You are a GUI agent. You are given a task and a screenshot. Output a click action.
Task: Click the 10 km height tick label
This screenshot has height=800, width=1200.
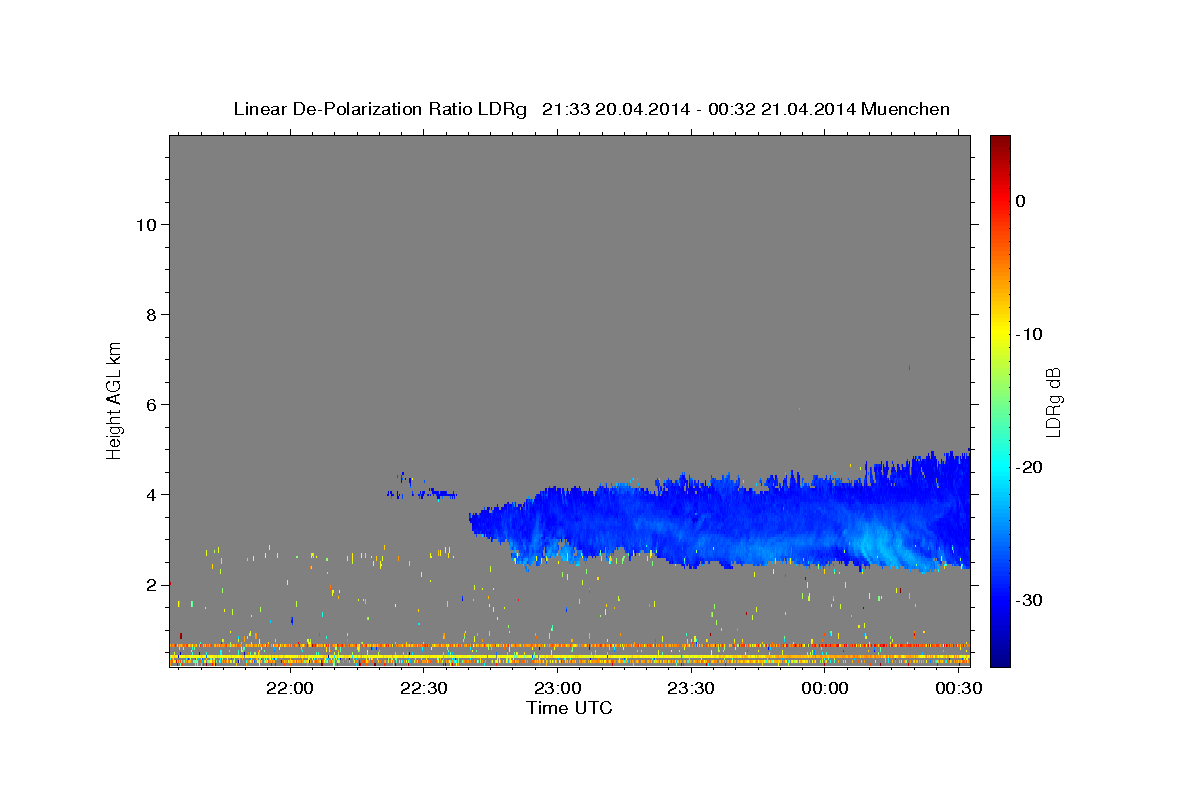(145, 224)
